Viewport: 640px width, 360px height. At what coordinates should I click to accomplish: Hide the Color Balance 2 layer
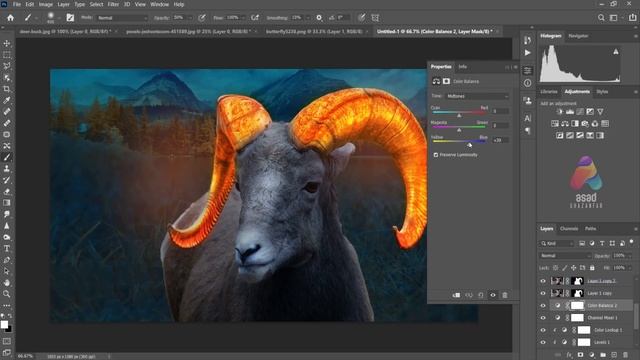pyautogui.click(x=543, y=305)
